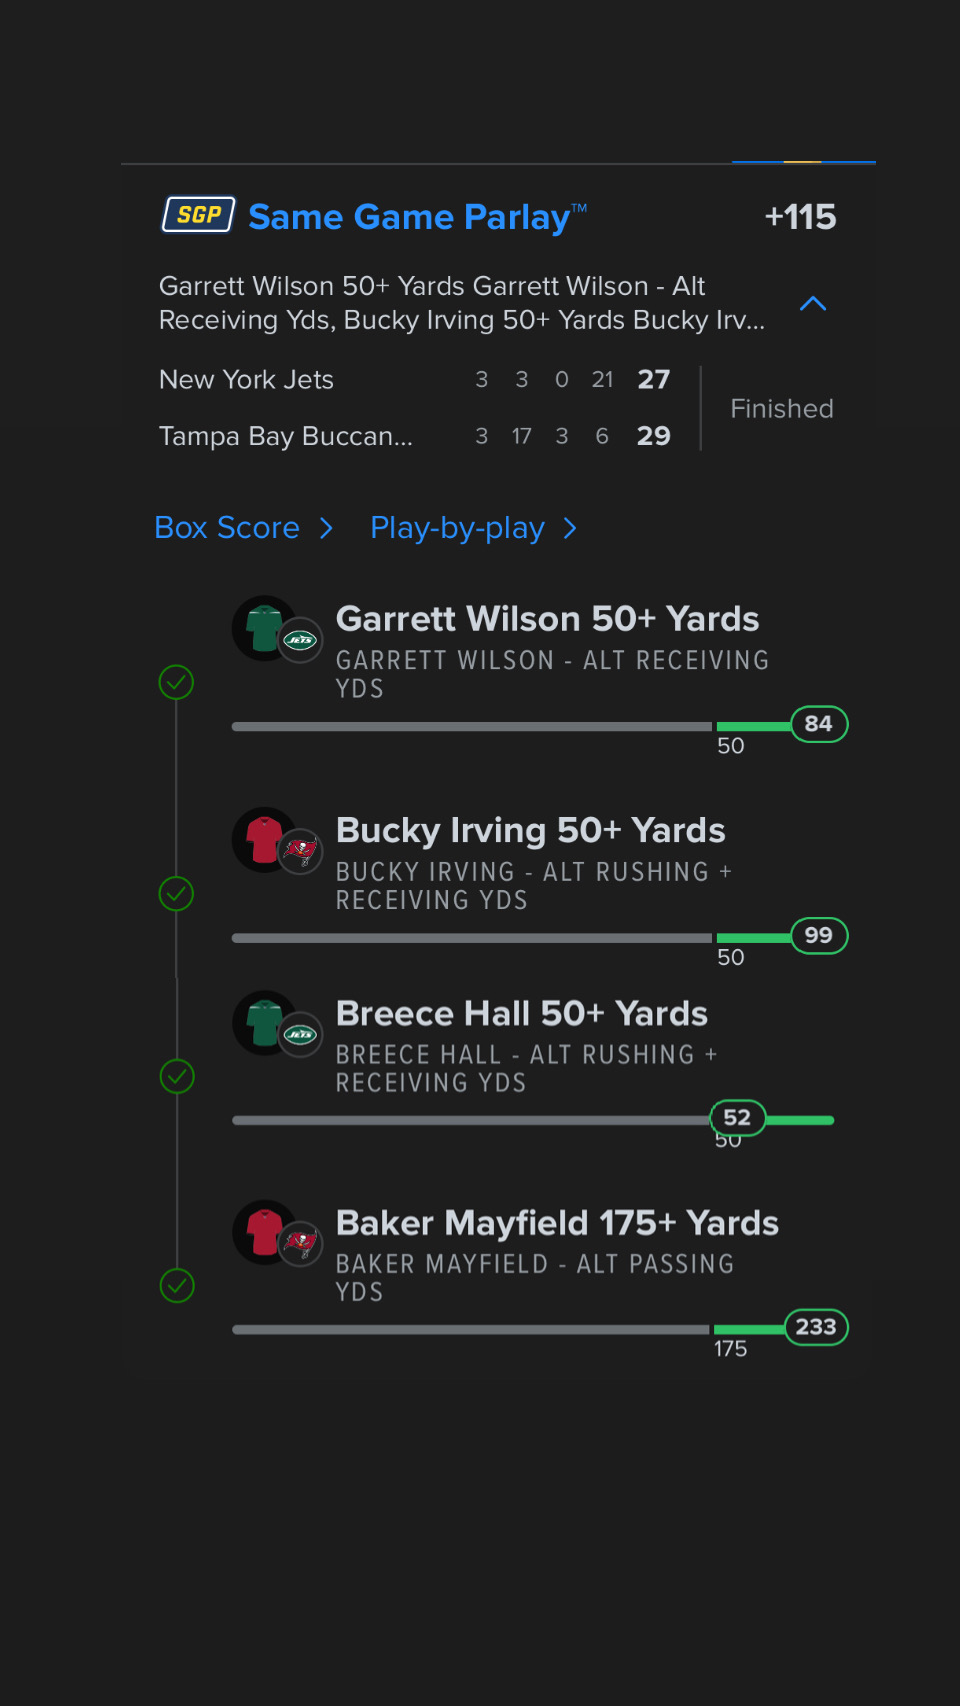Click the Breece Hall 50+ Yards heading
Image resolution: width=960 pixels, height=1706 pixels.
(521, 1013)
